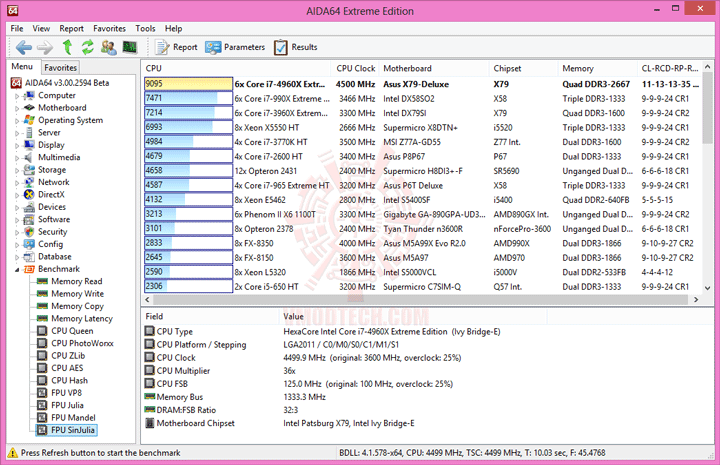Generate a report from the toolbar
Viewport: 720px width, 465px height.
pyautogui.click(x=176, y=47)
